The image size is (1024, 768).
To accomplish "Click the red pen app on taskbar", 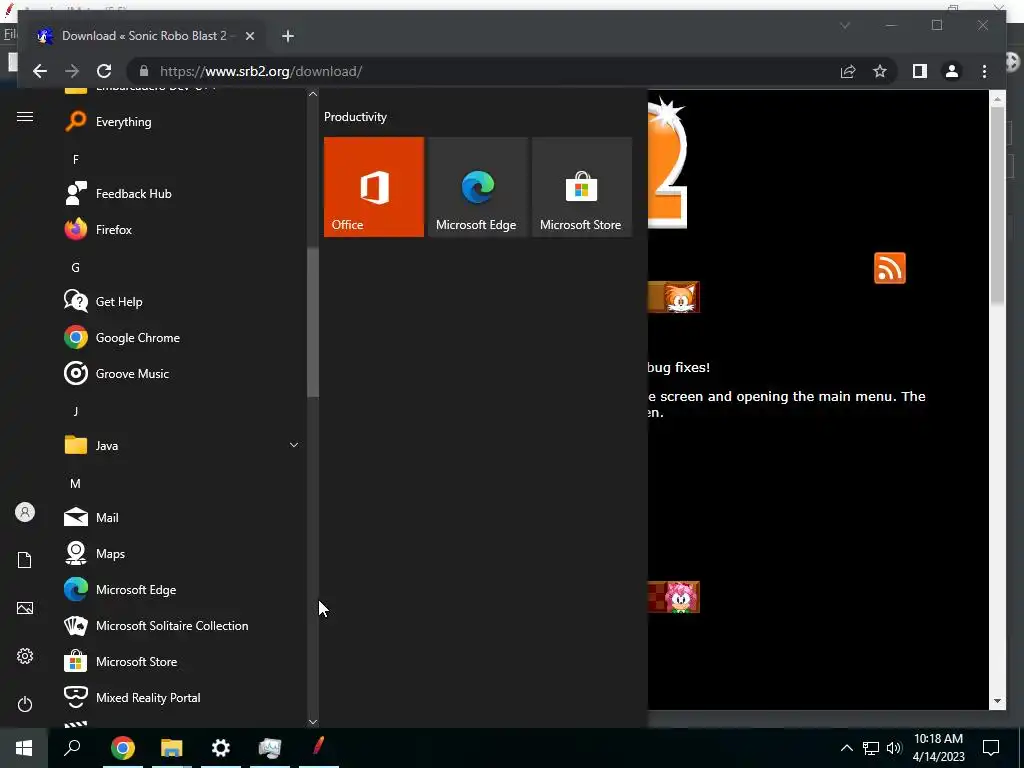I will (319, 748).
